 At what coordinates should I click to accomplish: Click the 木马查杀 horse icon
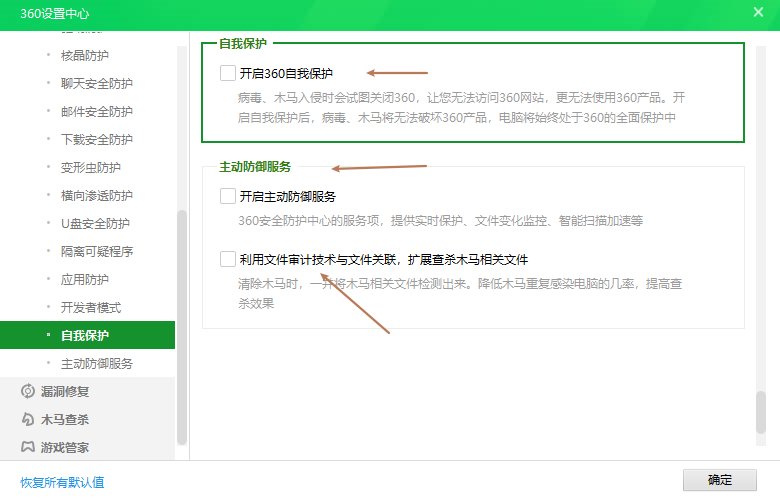coord(28,419)
